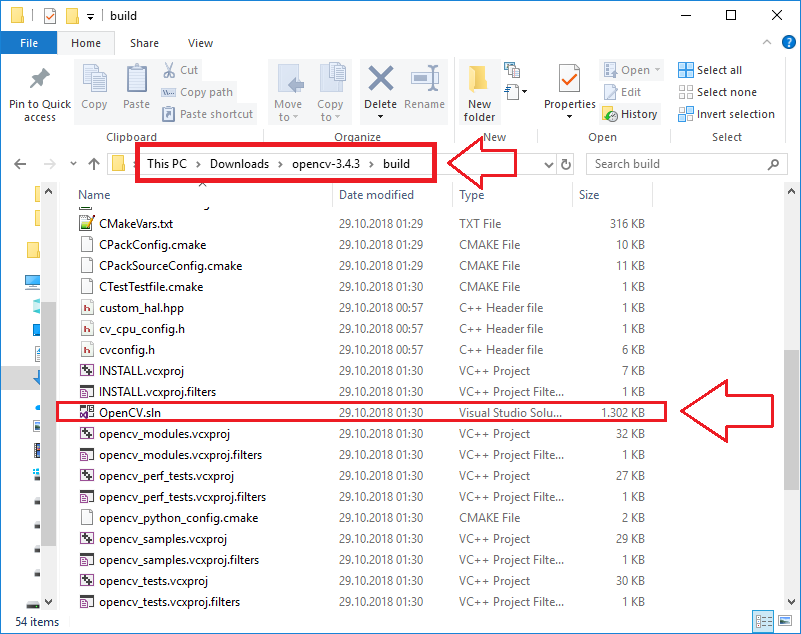Click the New folder icon in title bar
The width and height of the screenshot is (801, 634).
[x=72, y=16]
